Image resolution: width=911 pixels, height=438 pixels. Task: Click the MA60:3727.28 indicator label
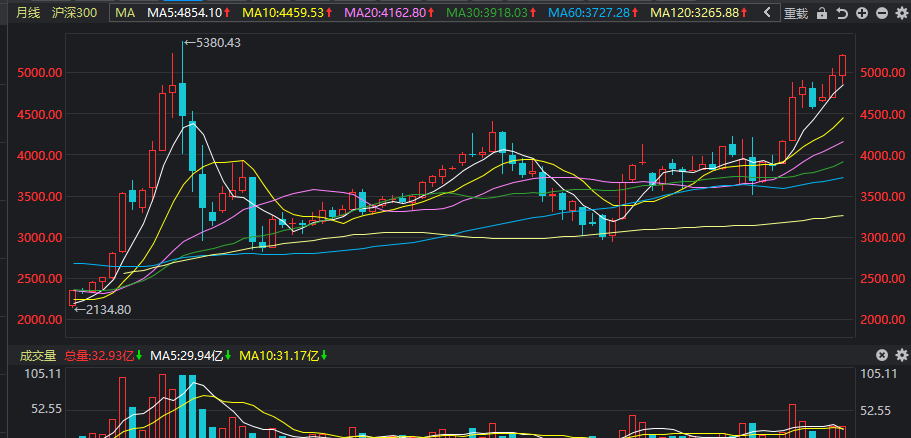594,12
